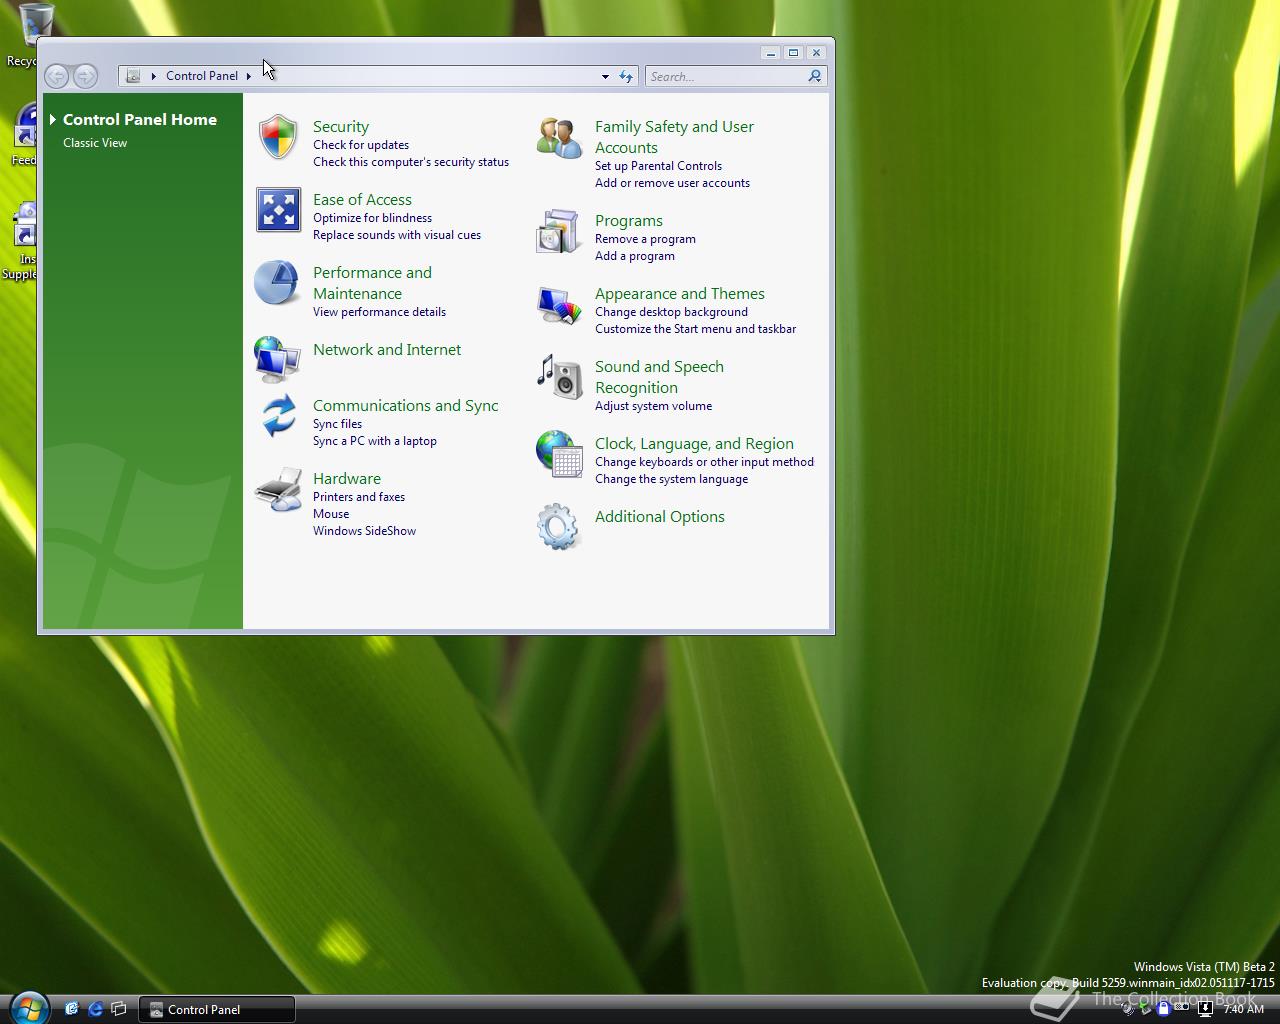Click Check for updates
Screen dimensions: 1280x1024
click(361, 145)
